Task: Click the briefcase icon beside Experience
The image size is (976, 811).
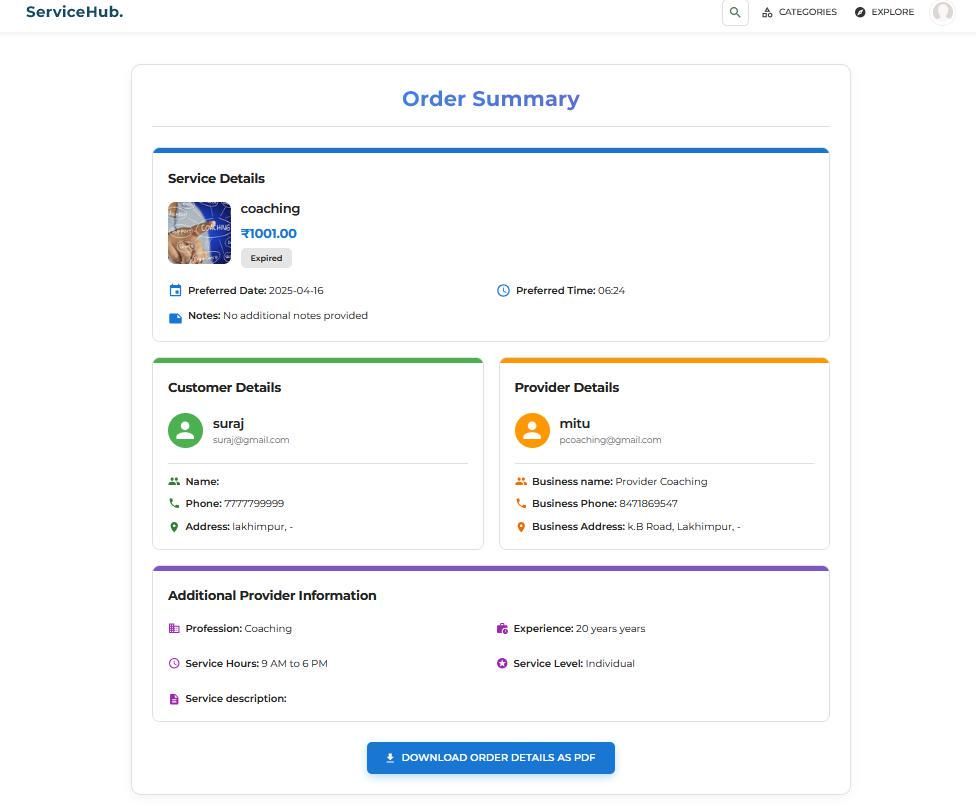Action: click(502, 629)
